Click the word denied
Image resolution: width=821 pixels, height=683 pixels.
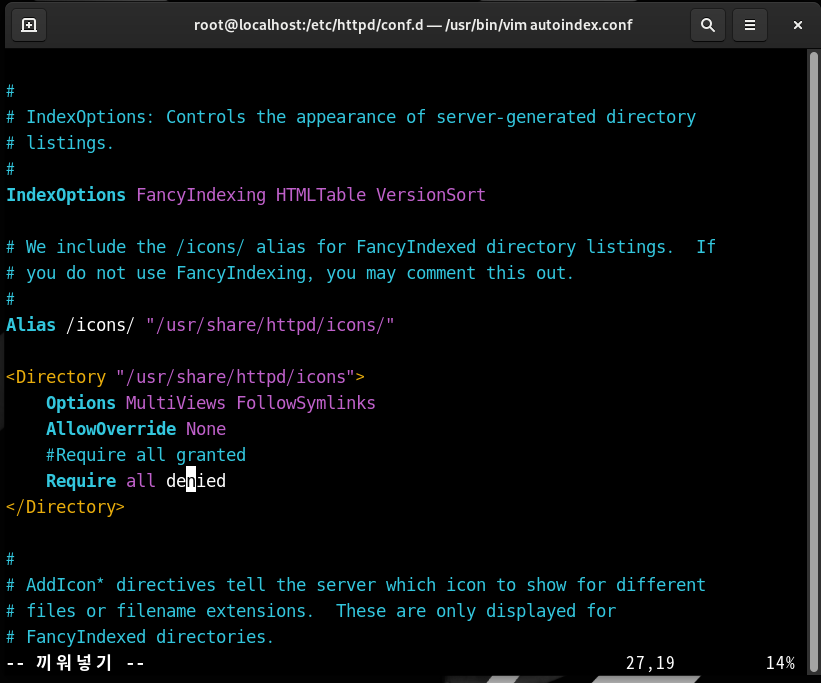[x=196, y=481]
